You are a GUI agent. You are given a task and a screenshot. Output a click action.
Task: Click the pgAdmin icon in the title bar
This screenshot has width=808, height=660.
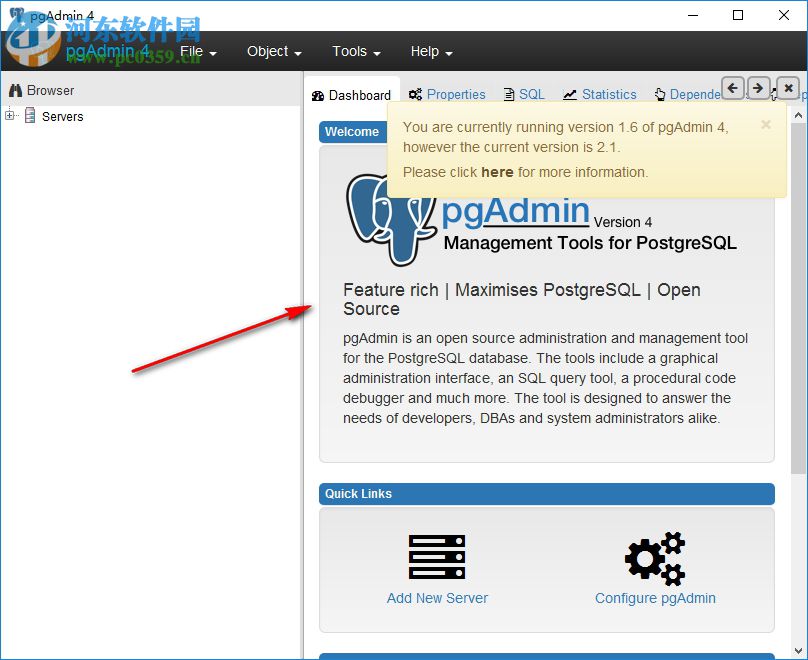click(15, 14)
